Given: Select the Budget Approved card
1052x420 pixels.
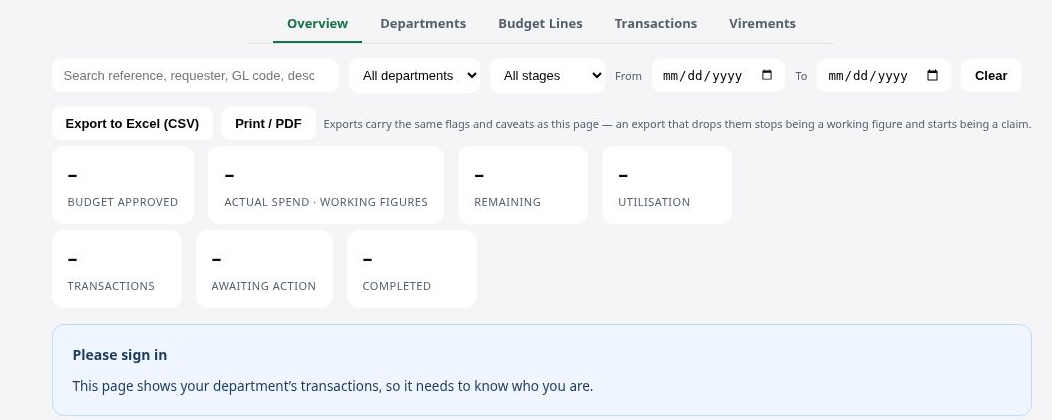Looking at the screenshot, I should click(123, 185).
